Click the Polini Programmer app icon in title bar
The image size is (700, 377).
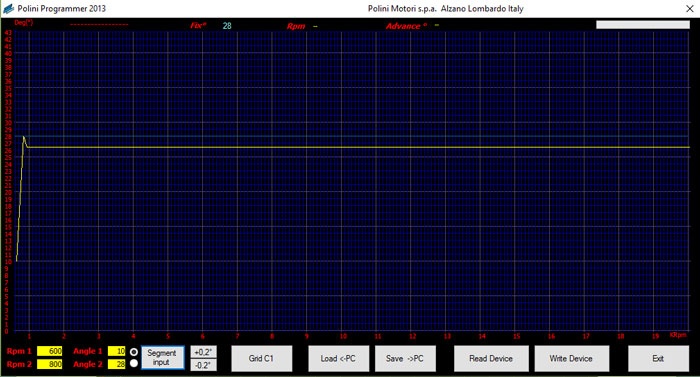(x=8, y=8)
